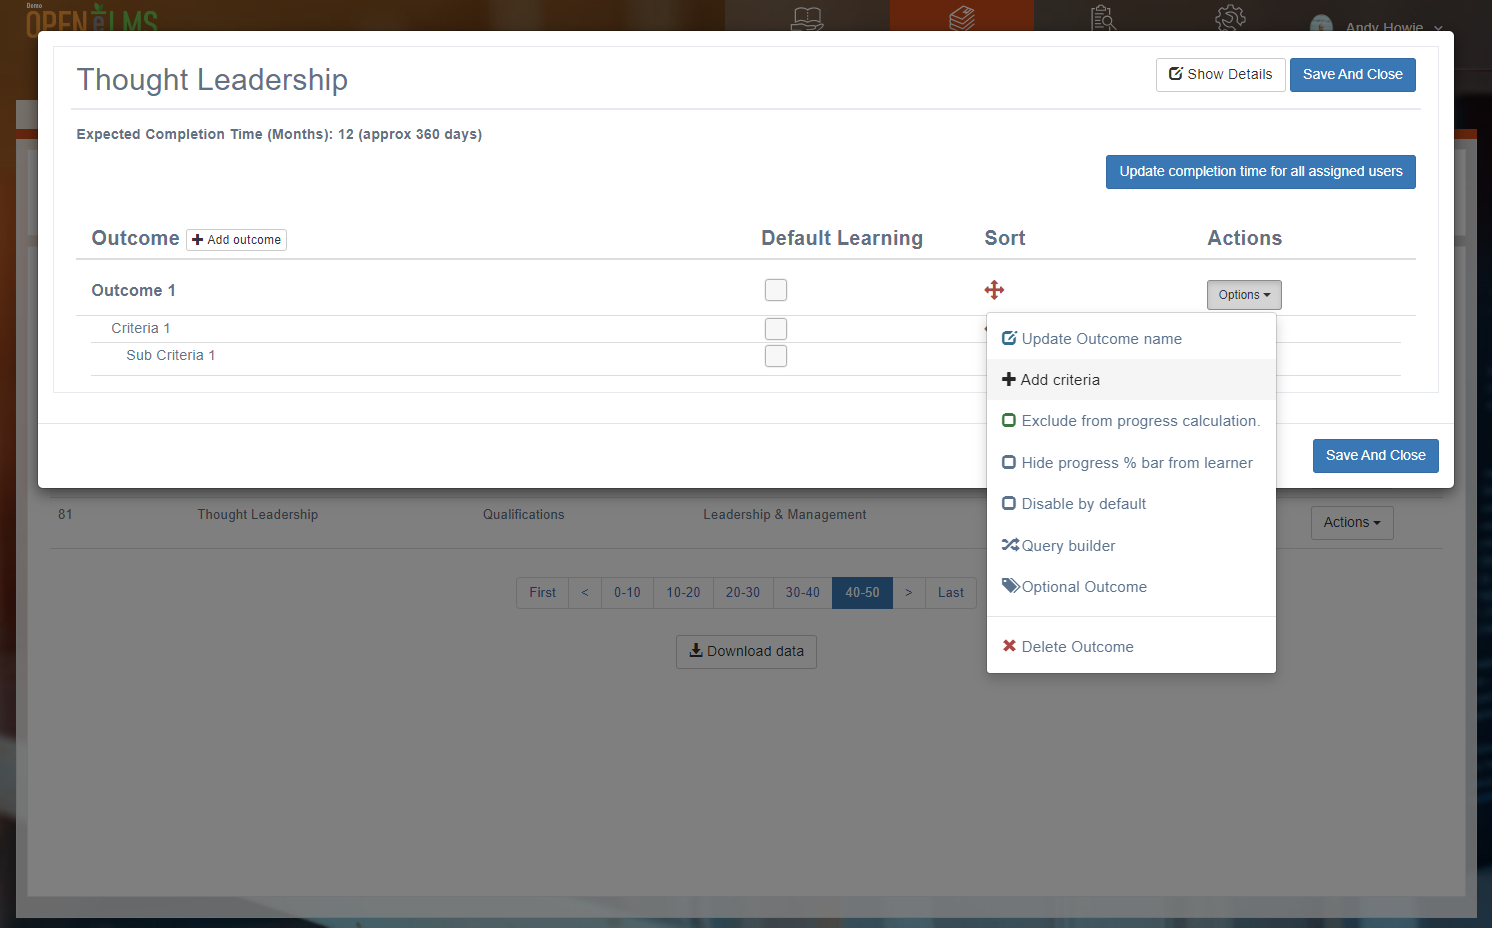Open the settings gear icon in top navigation
The image size is (1492, 928).
pyautogui.click(x=1230, y=18)
